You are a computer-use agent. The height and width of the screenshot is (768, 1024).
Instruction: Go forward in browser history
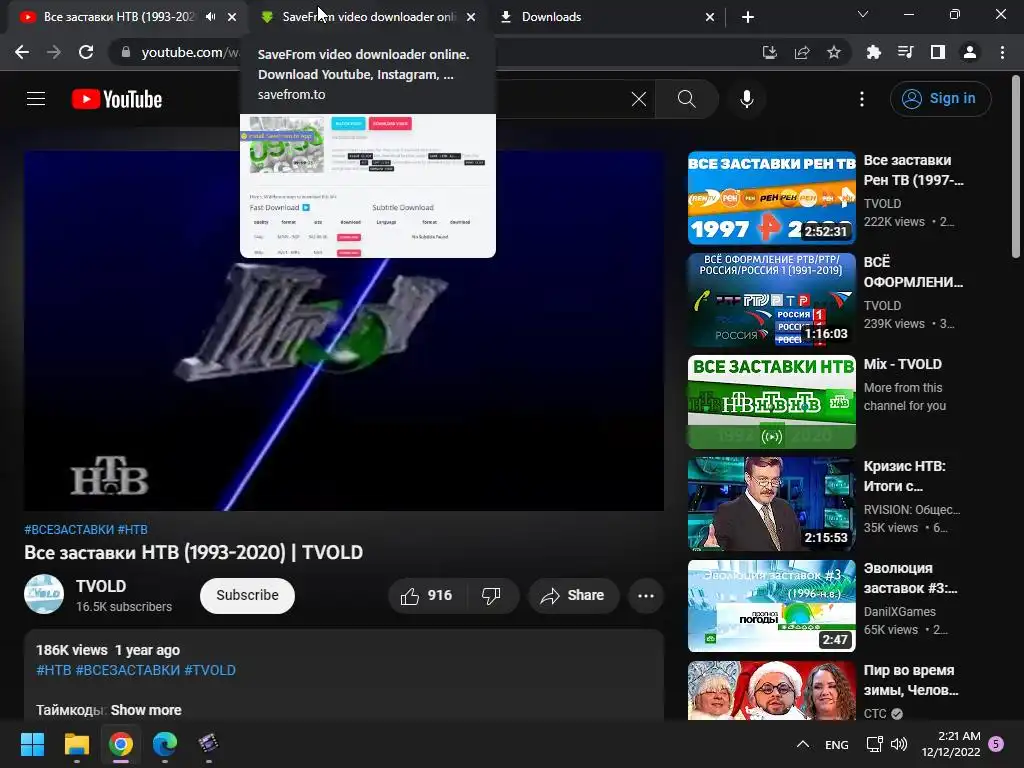coord(54,52)
